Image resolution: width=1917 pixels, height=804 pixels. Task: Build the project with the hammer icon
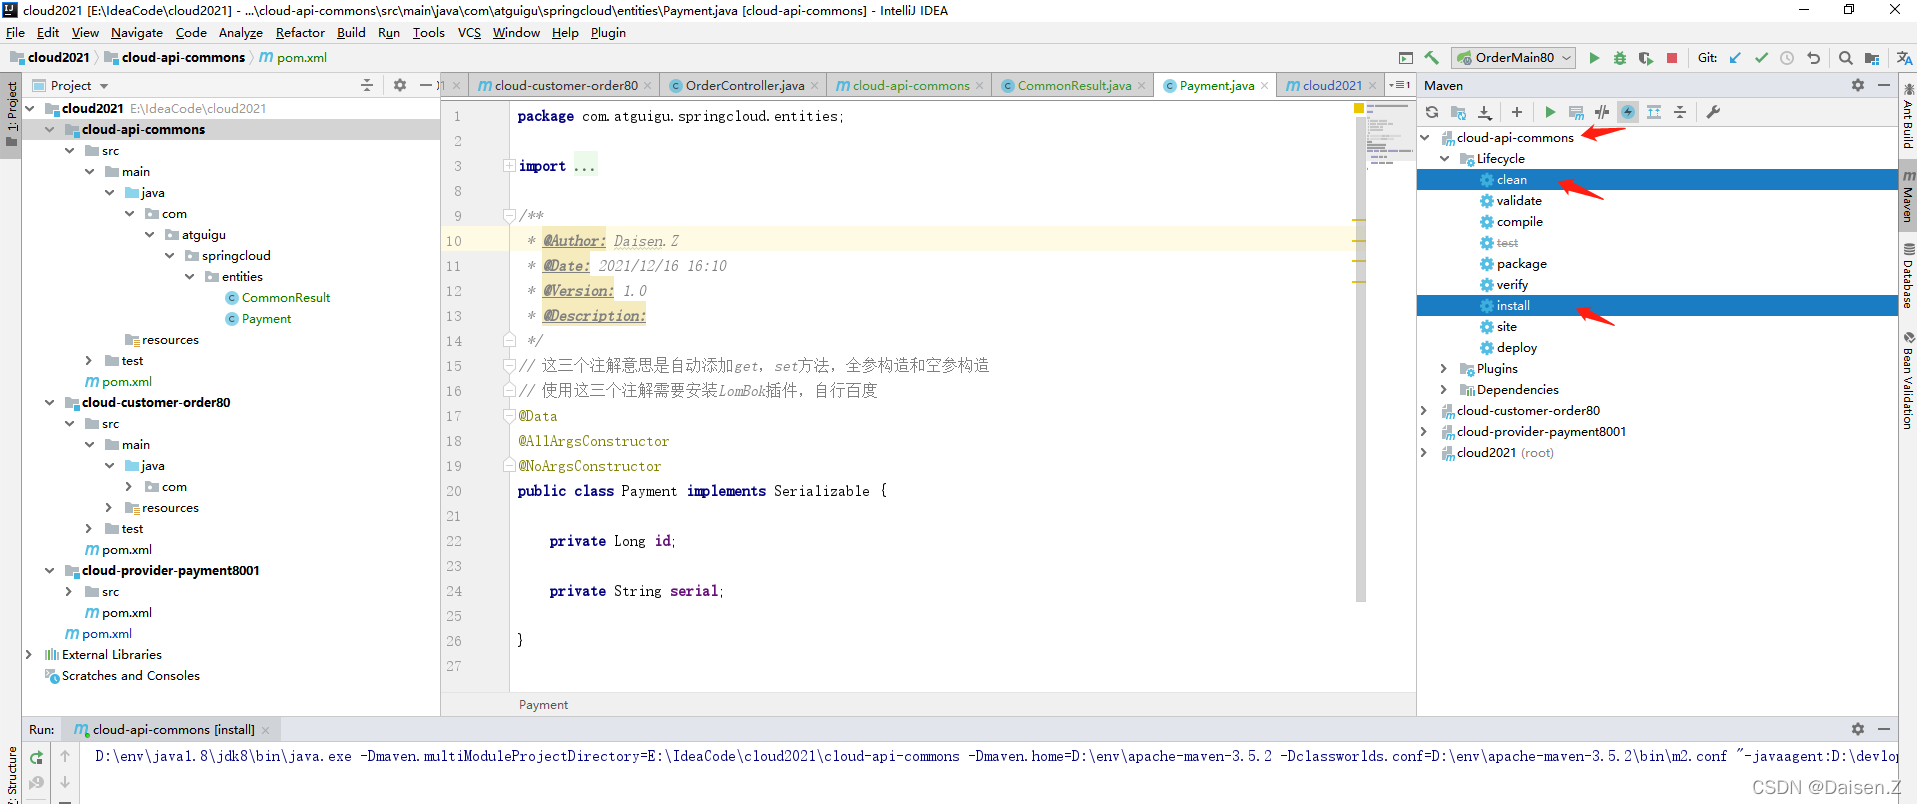pos(1431,58)
